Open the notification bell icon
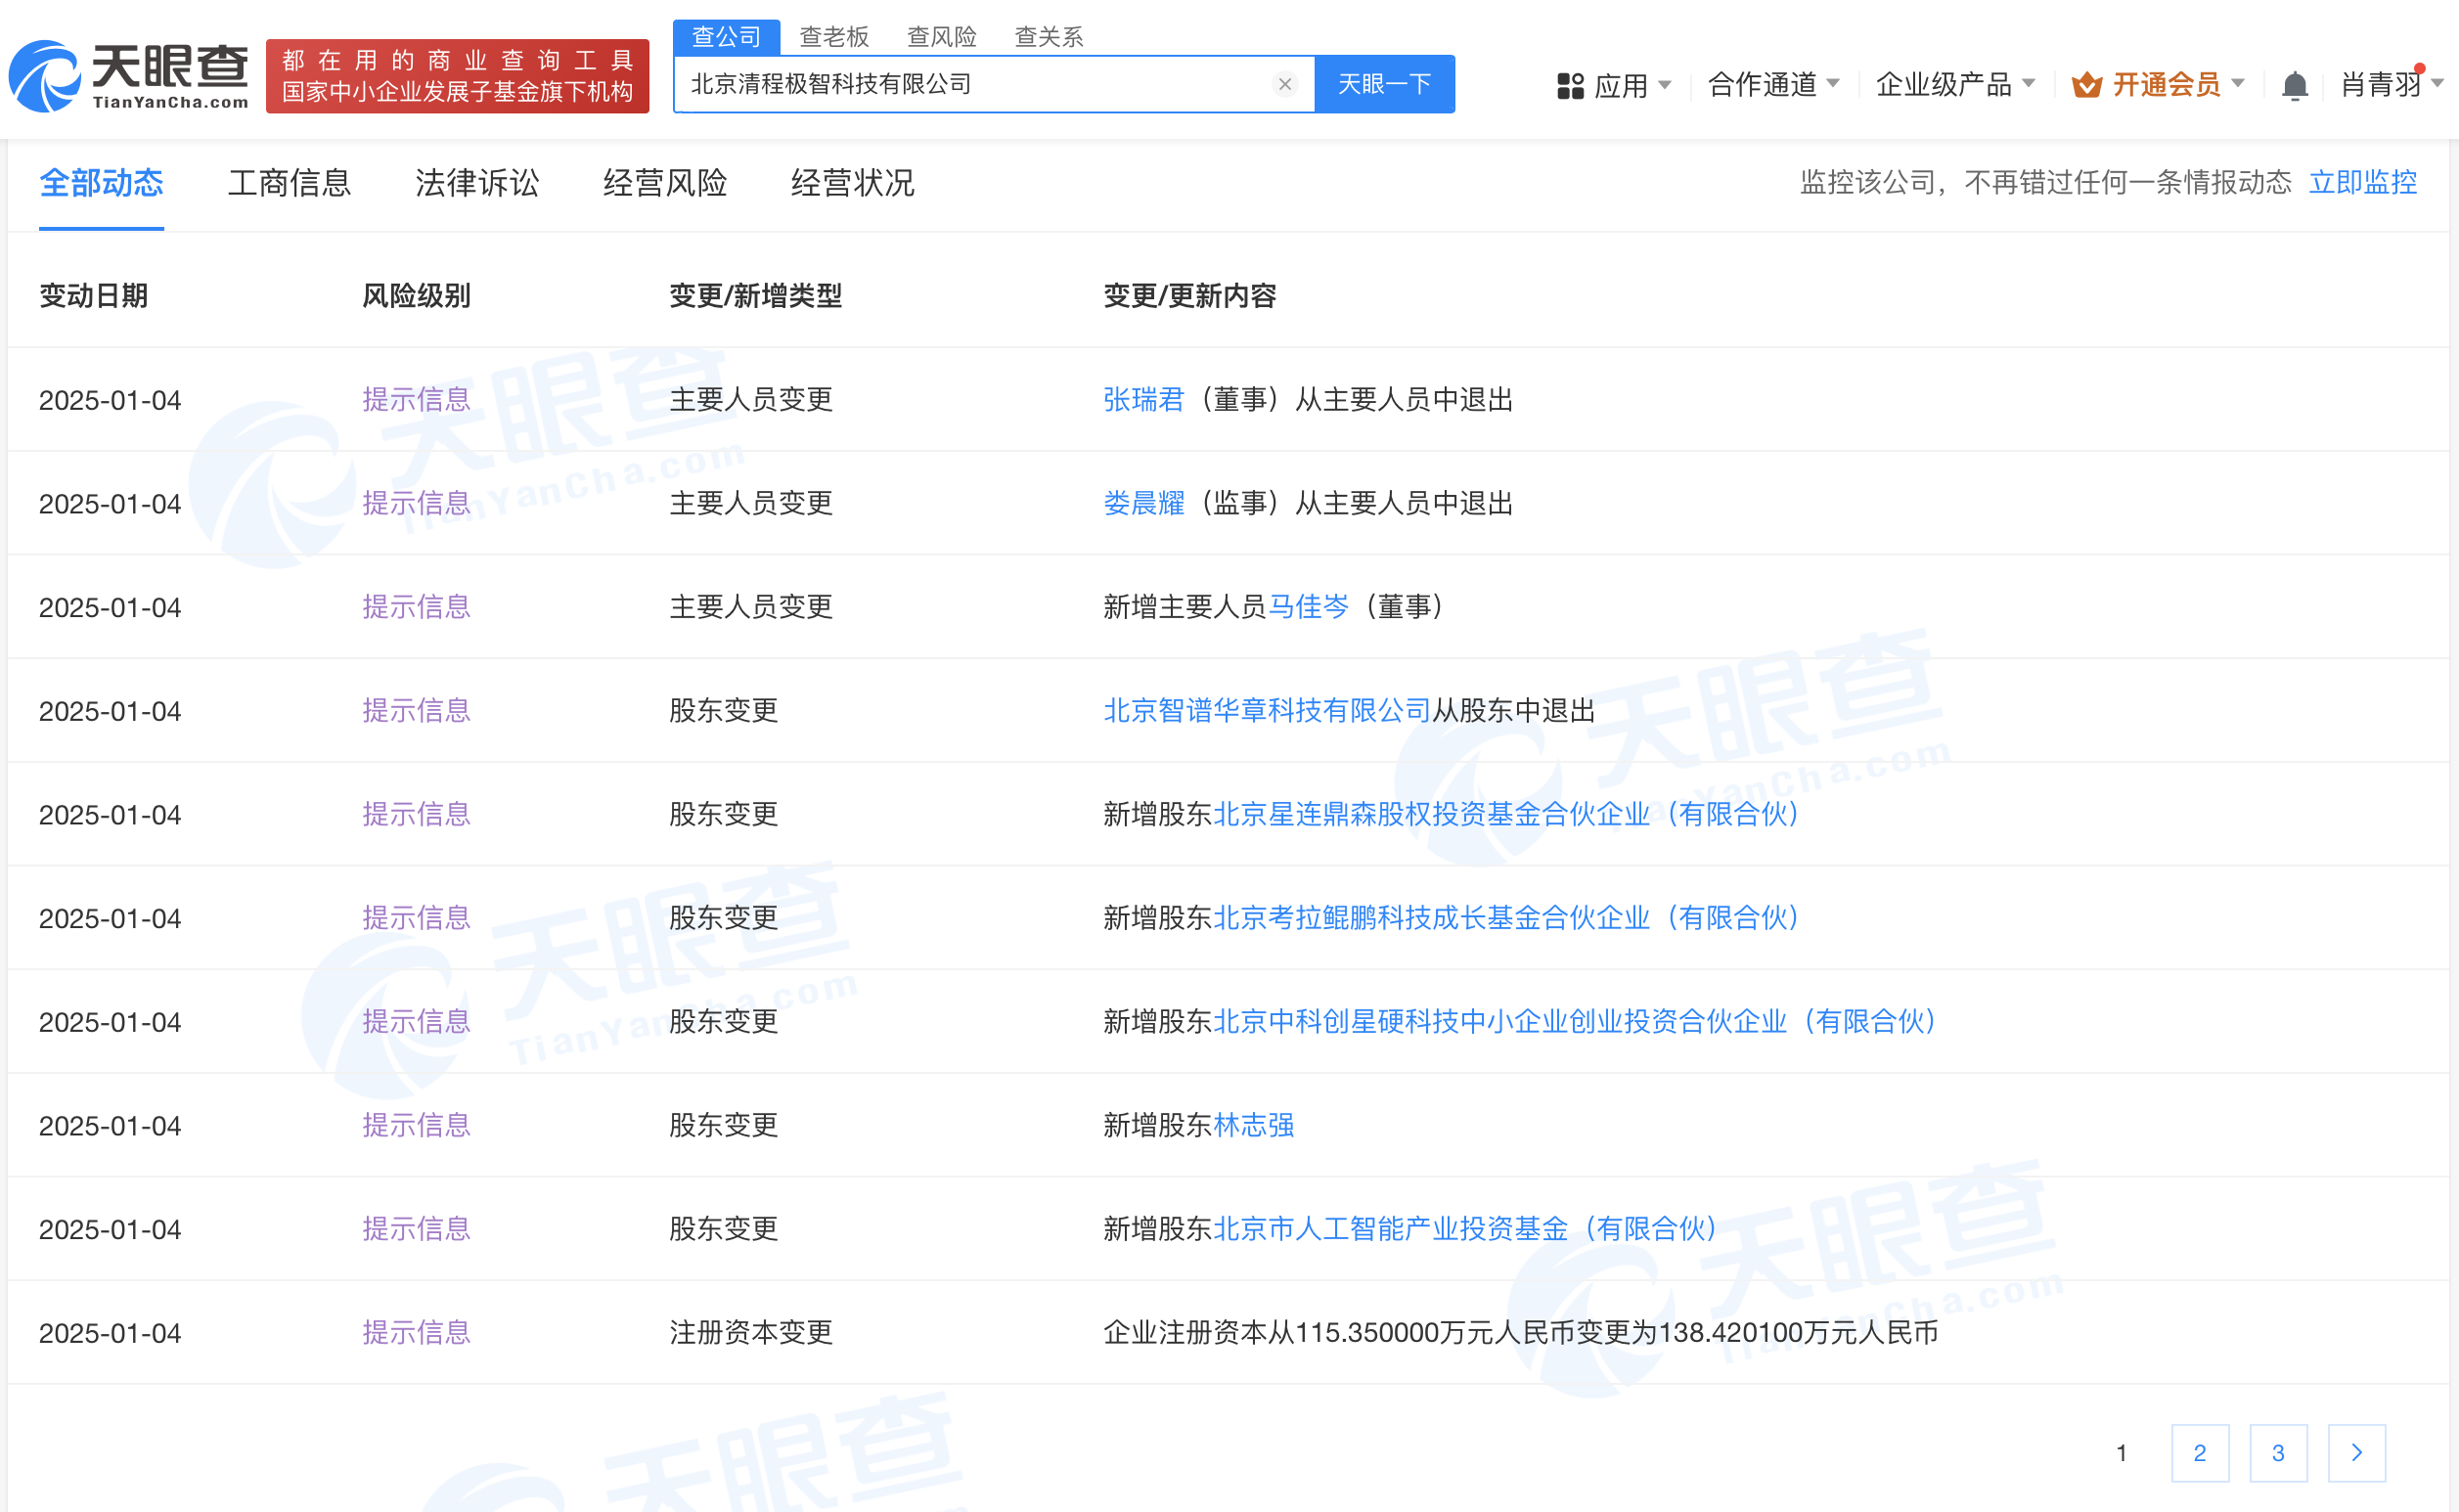 coord(2295,85)
